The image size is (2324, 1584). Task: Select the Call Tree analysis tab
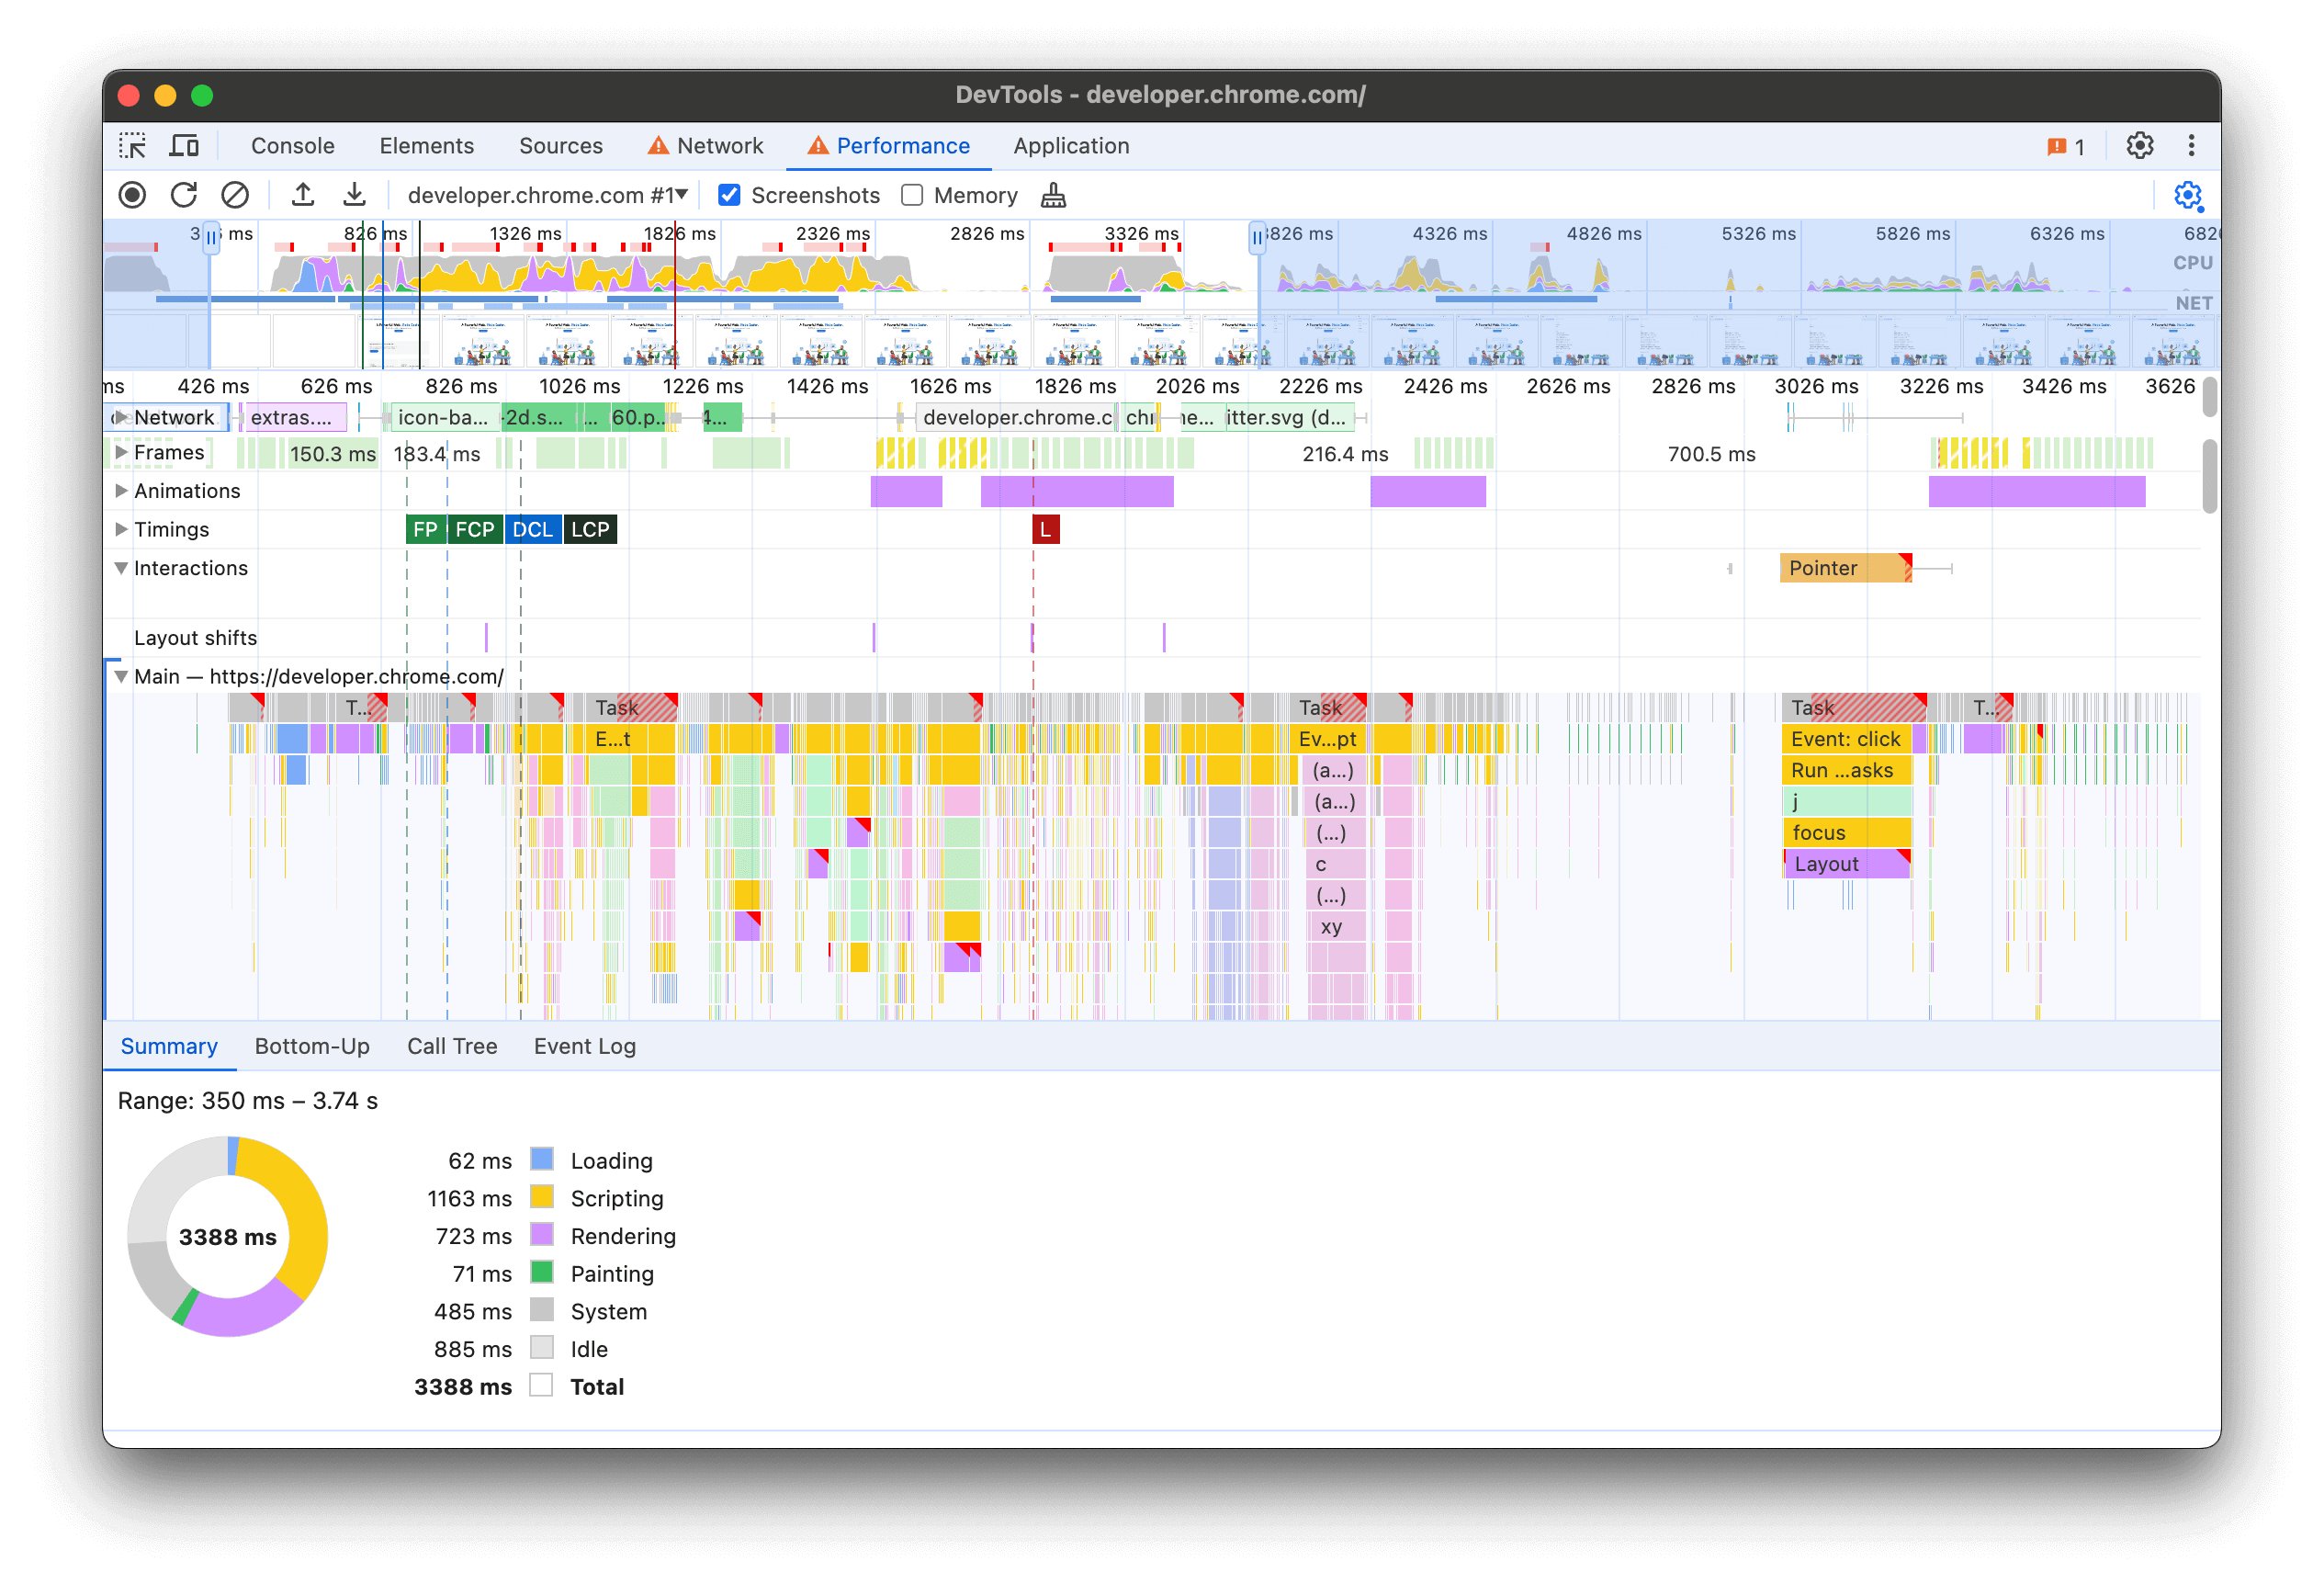(x=448, y=1044)
